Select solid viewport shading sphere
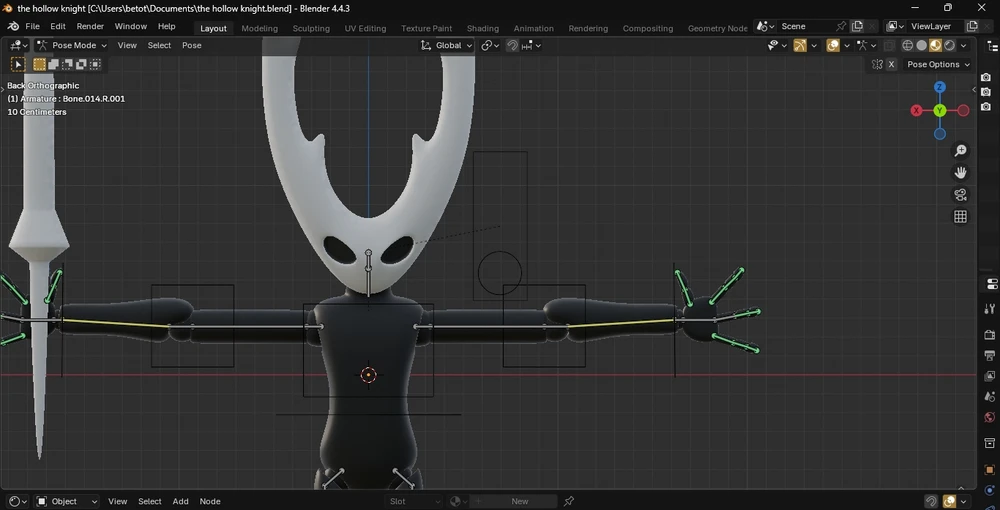This screenshot has width=1000, height=510. [922, 45]
